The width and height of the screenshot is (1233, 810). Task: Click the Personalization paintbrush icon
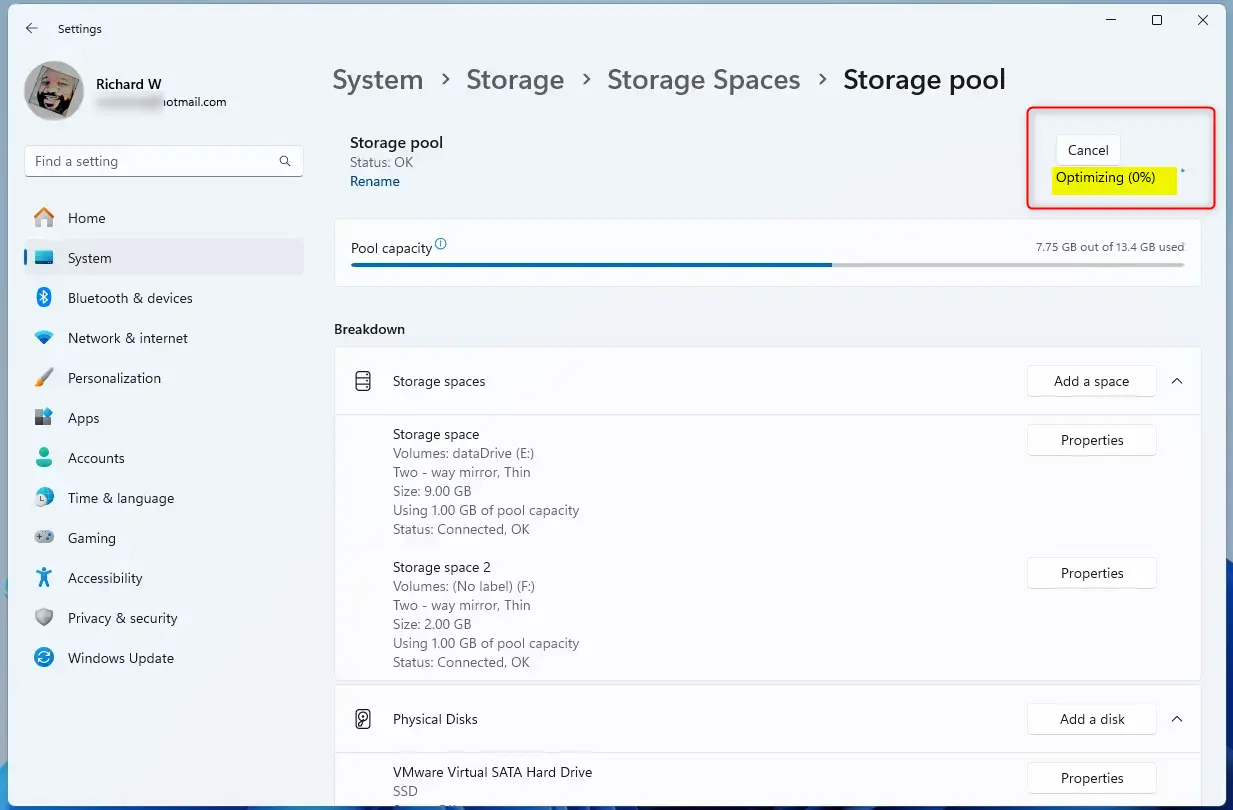44,378
